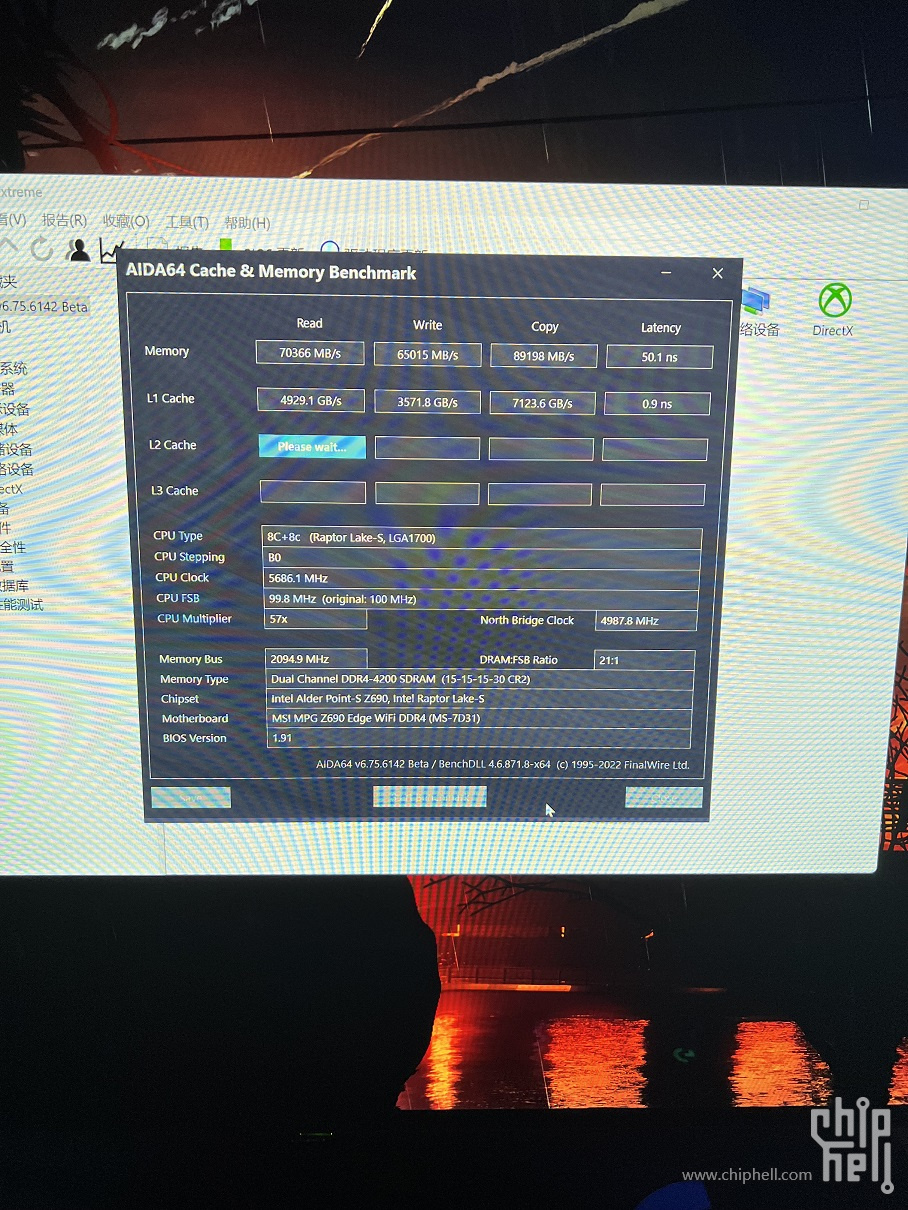
Task: Click the L1 Cache Read value 4929.1 GB/s
Action: pos(312,400)
